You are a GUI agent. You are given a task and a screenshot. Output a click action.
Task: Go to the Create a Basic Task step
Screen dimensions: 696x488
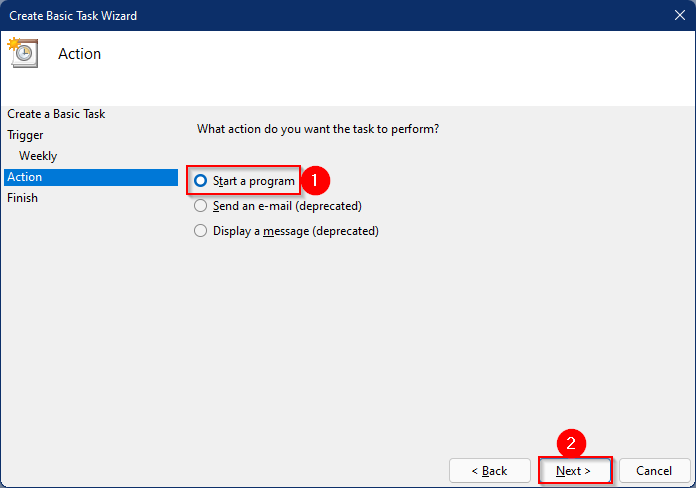(56, 114)
